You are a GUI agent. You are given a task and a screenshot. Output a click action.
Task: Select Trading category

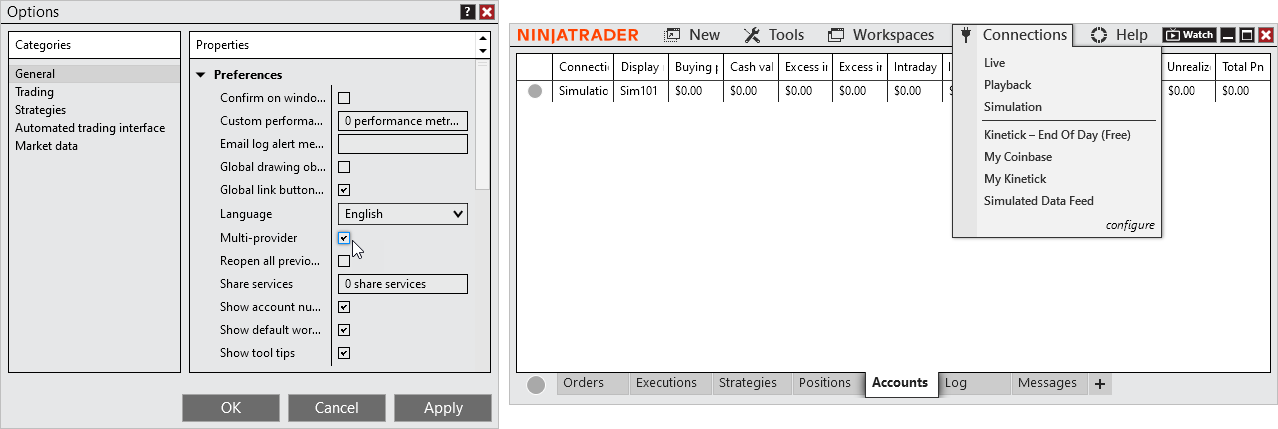click(x=95, y=92)
